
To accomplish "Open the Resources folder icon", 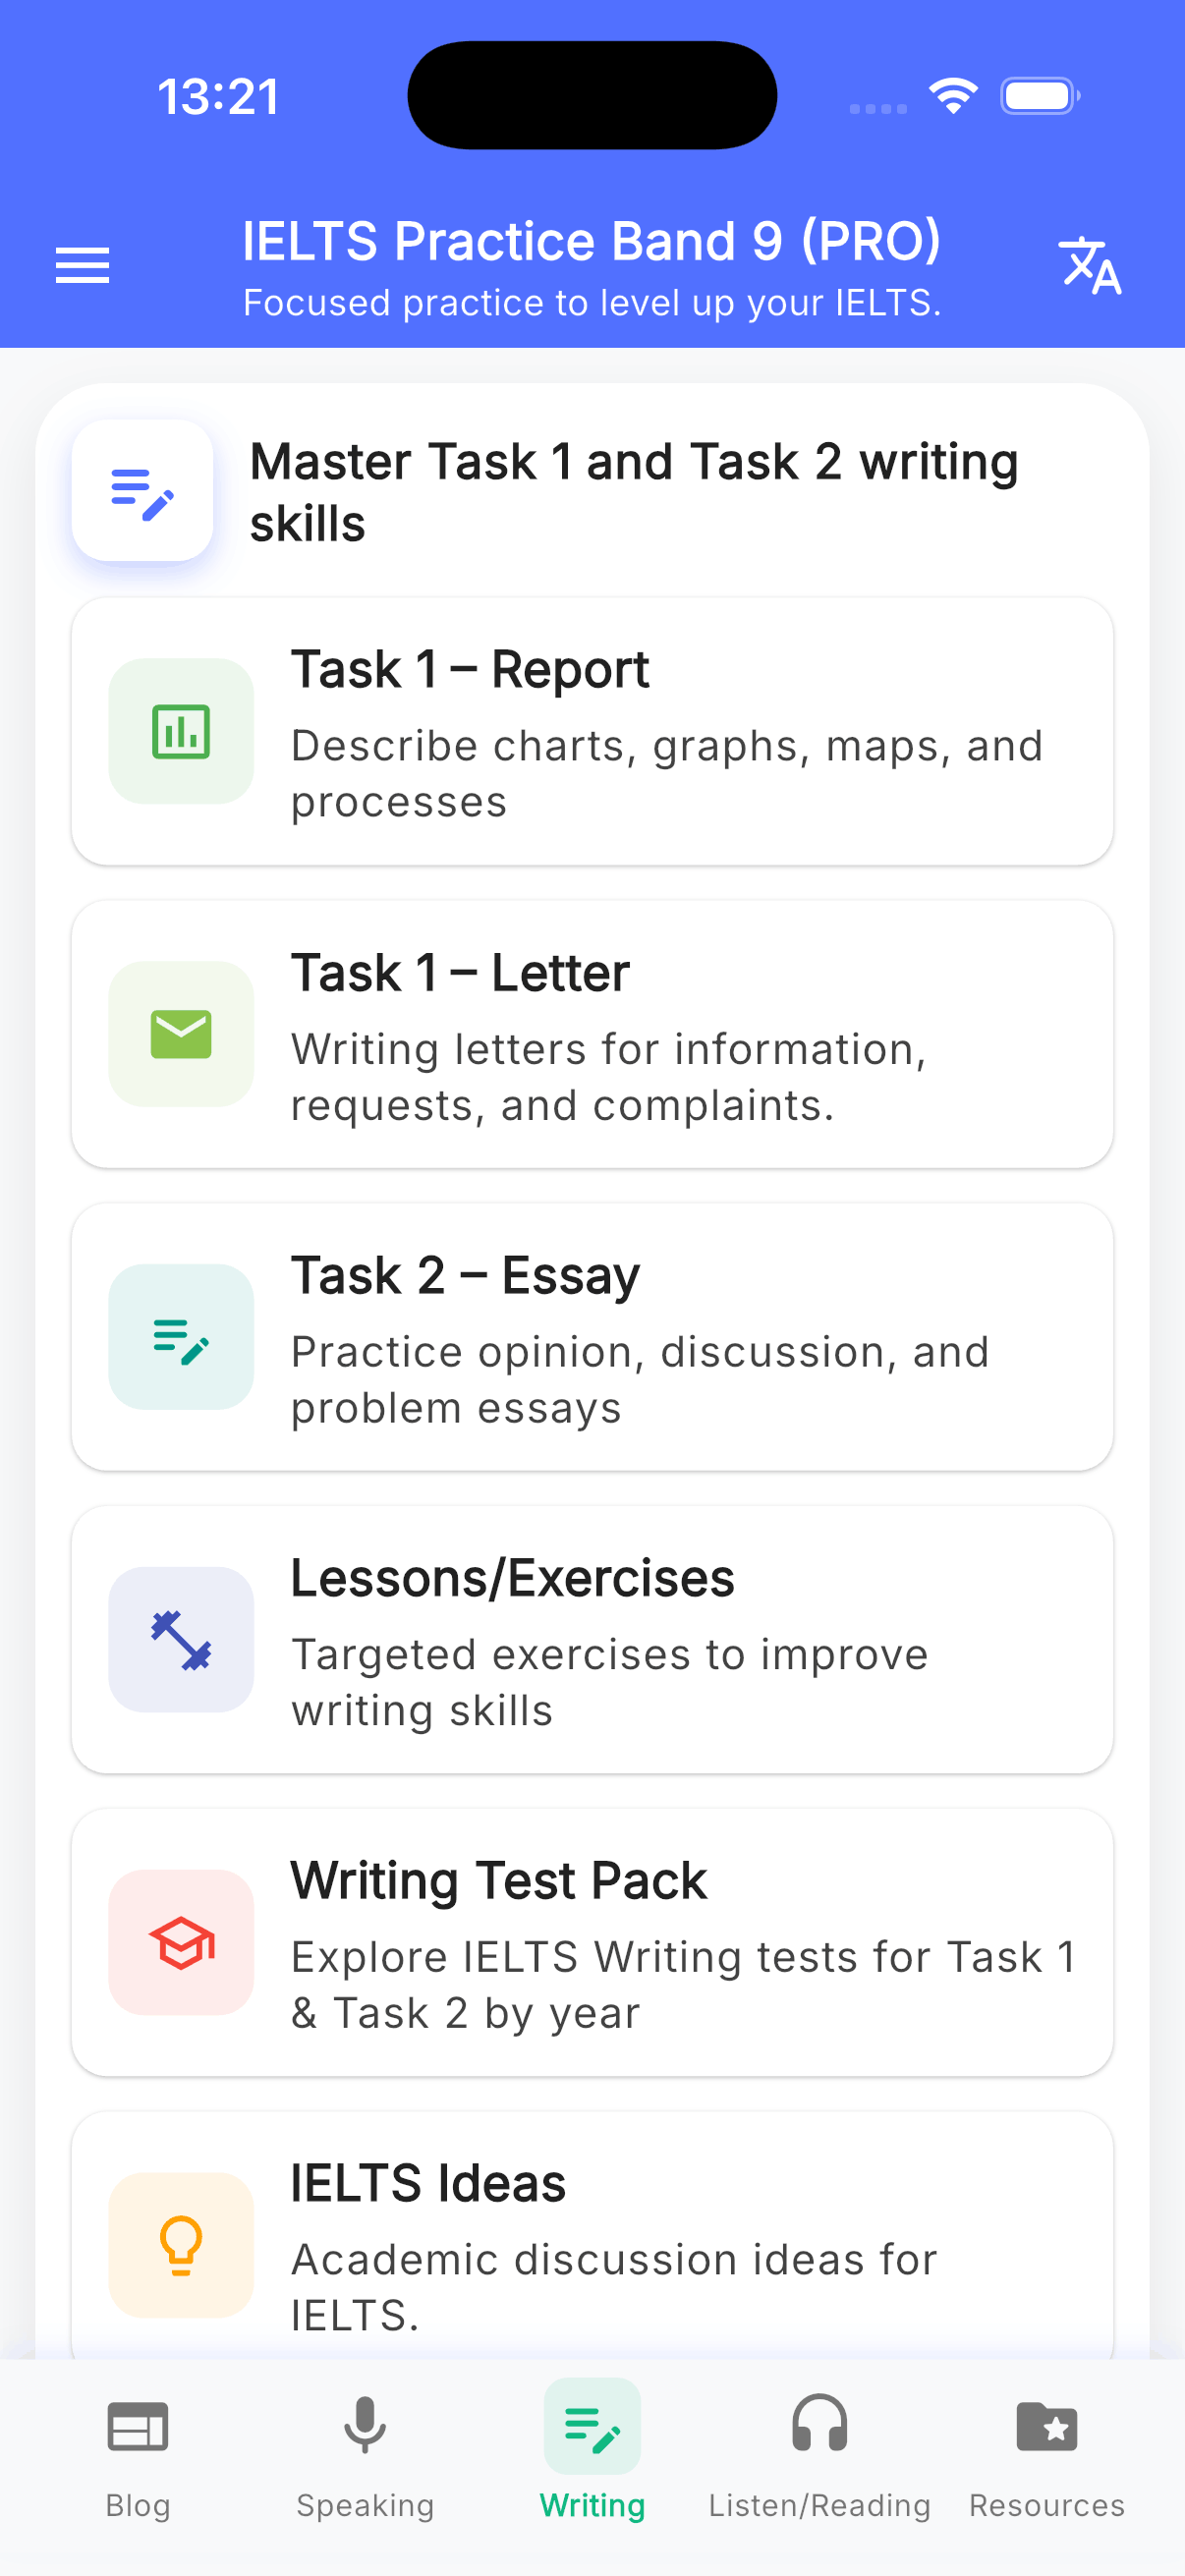I will click(1046, 2426).
